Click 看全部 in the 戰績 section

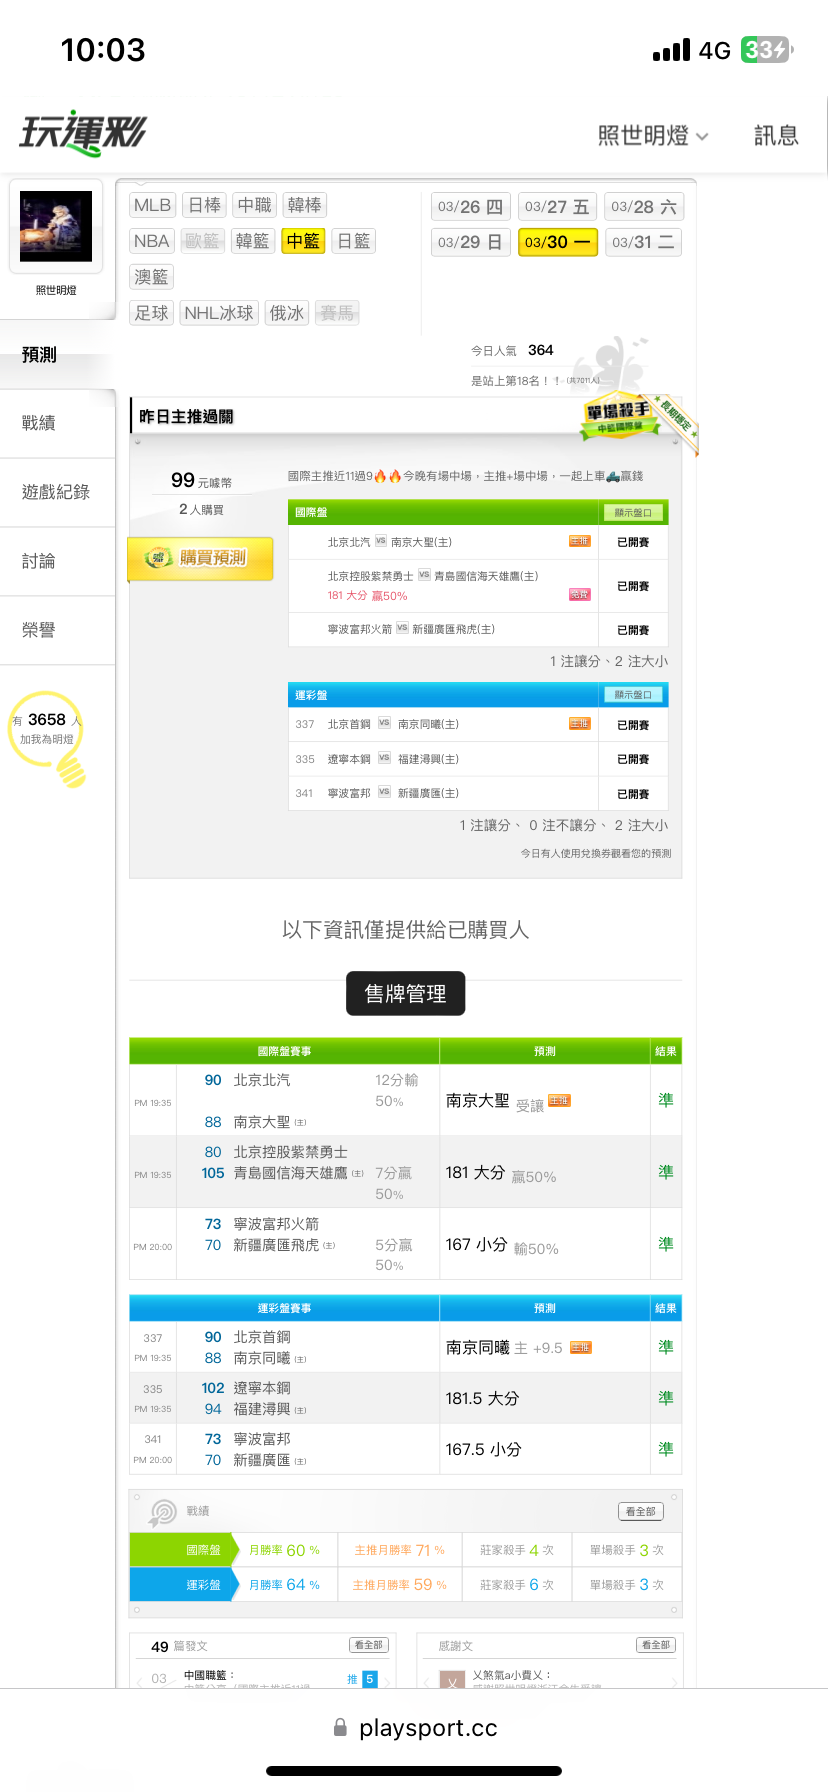[641, 1511]
